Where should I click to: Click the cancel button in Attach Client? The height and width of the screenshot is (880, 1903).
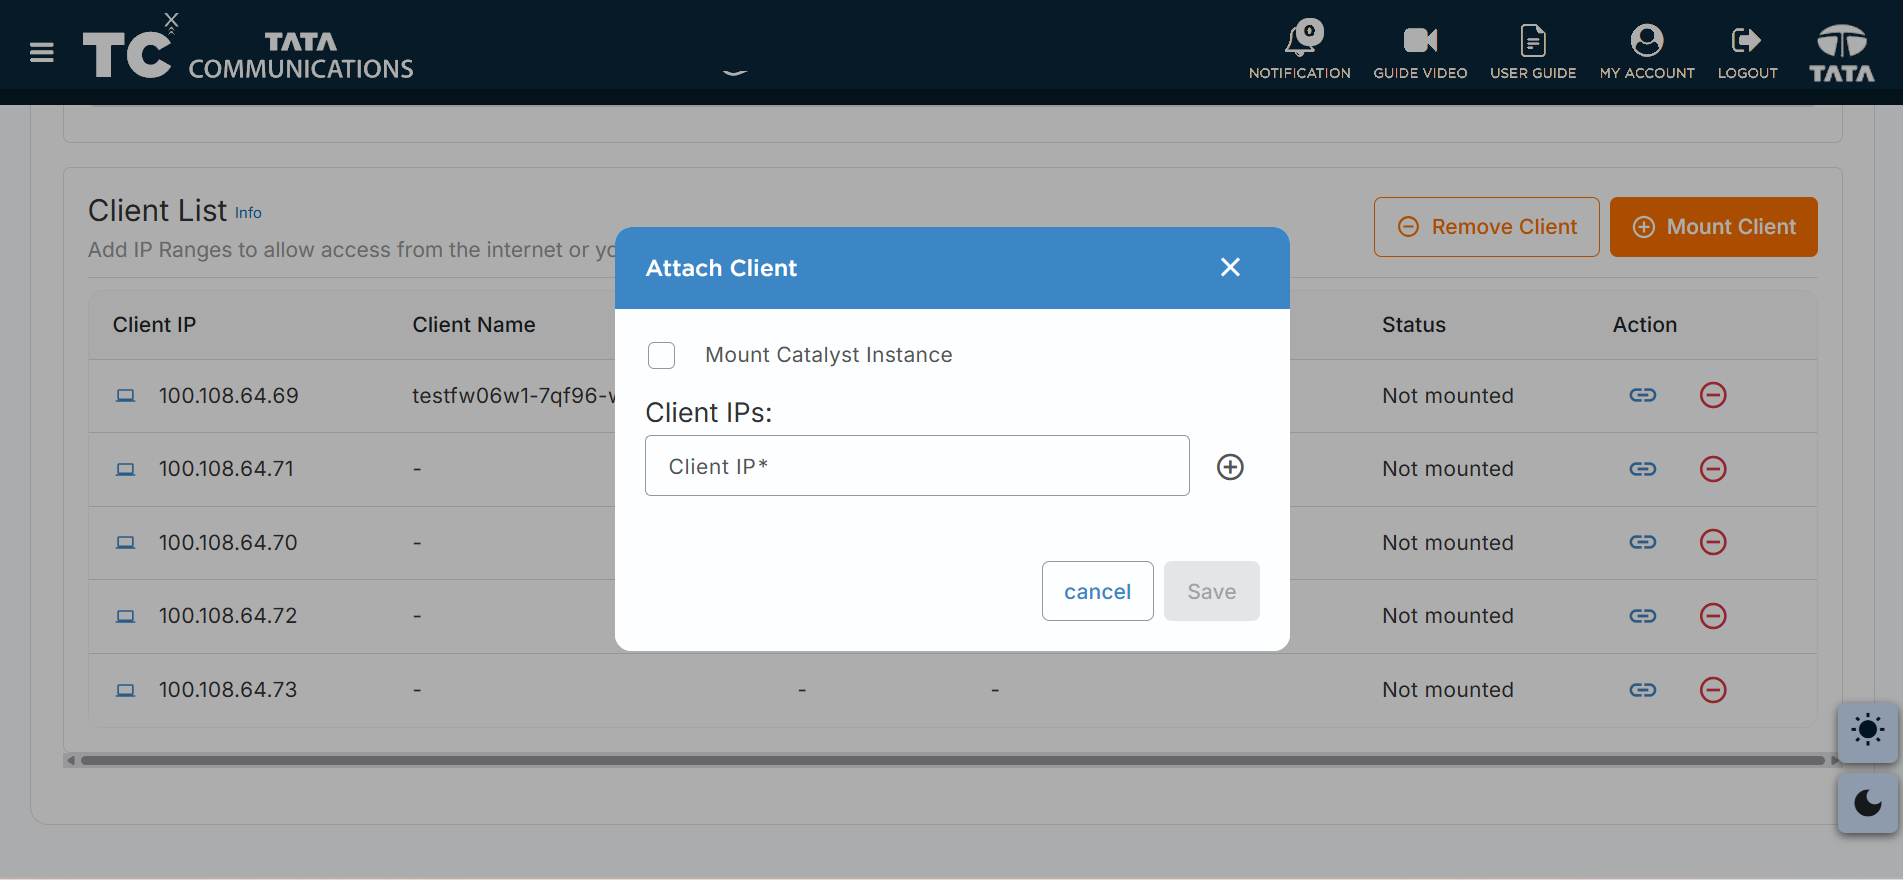tap(1097, 591)
